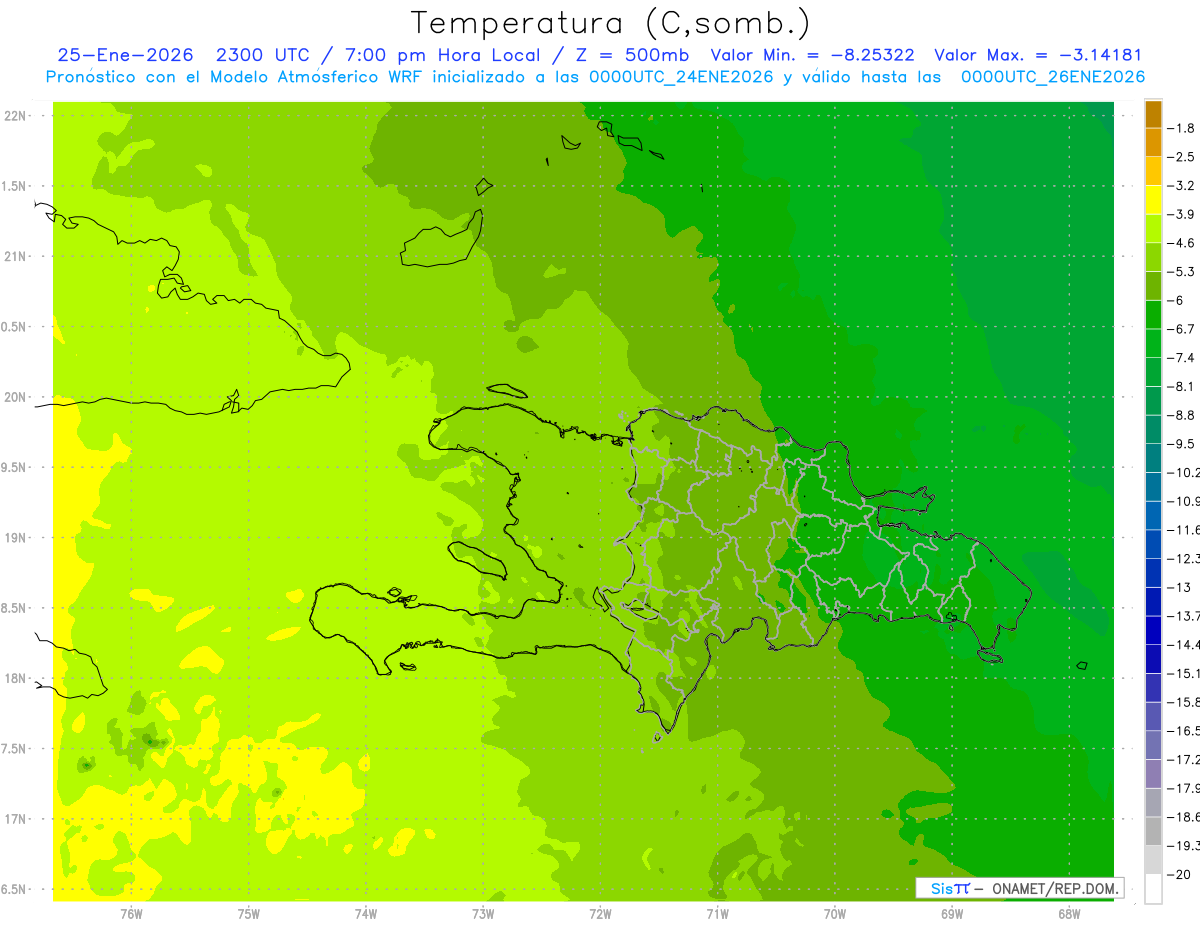Pick the purple swatch between -17.2 and -17.9
This screenshot has height=927, width=1200.
pos(1153,775)
